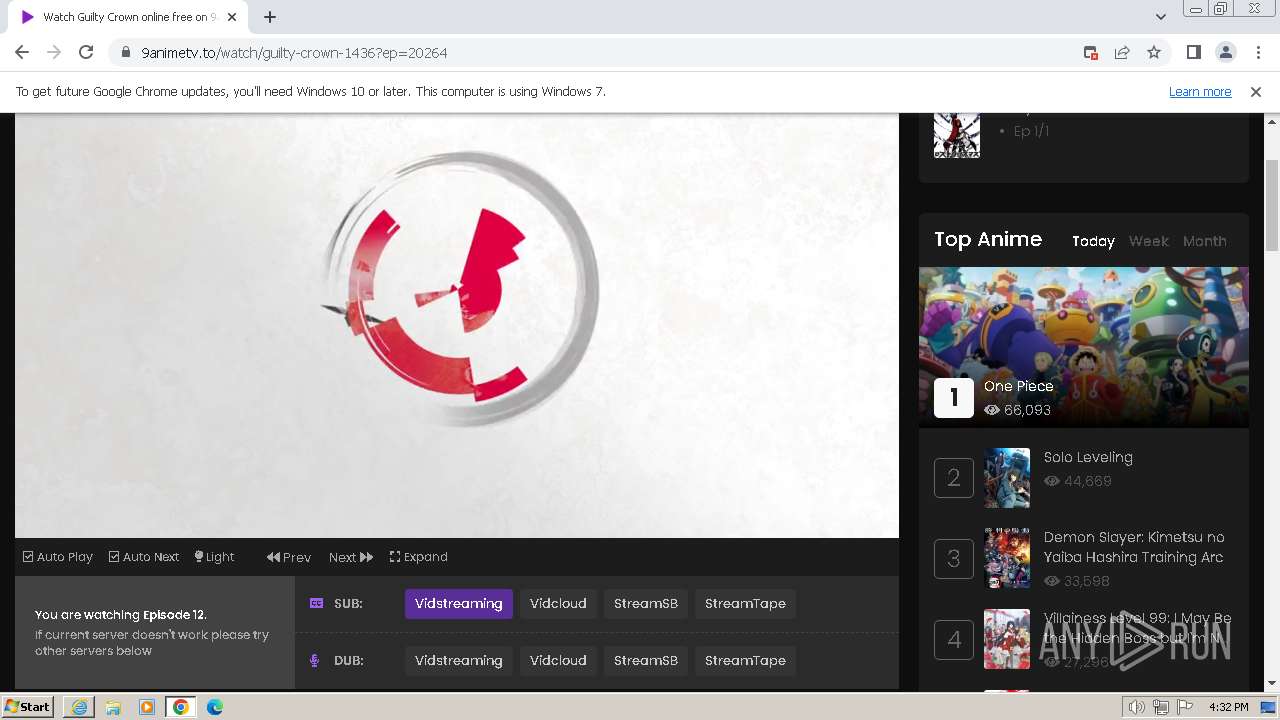Dismiss the Chrome update notice
Image resolution: width=1280 pixels, height=720 pixels.
point(1256,92)
